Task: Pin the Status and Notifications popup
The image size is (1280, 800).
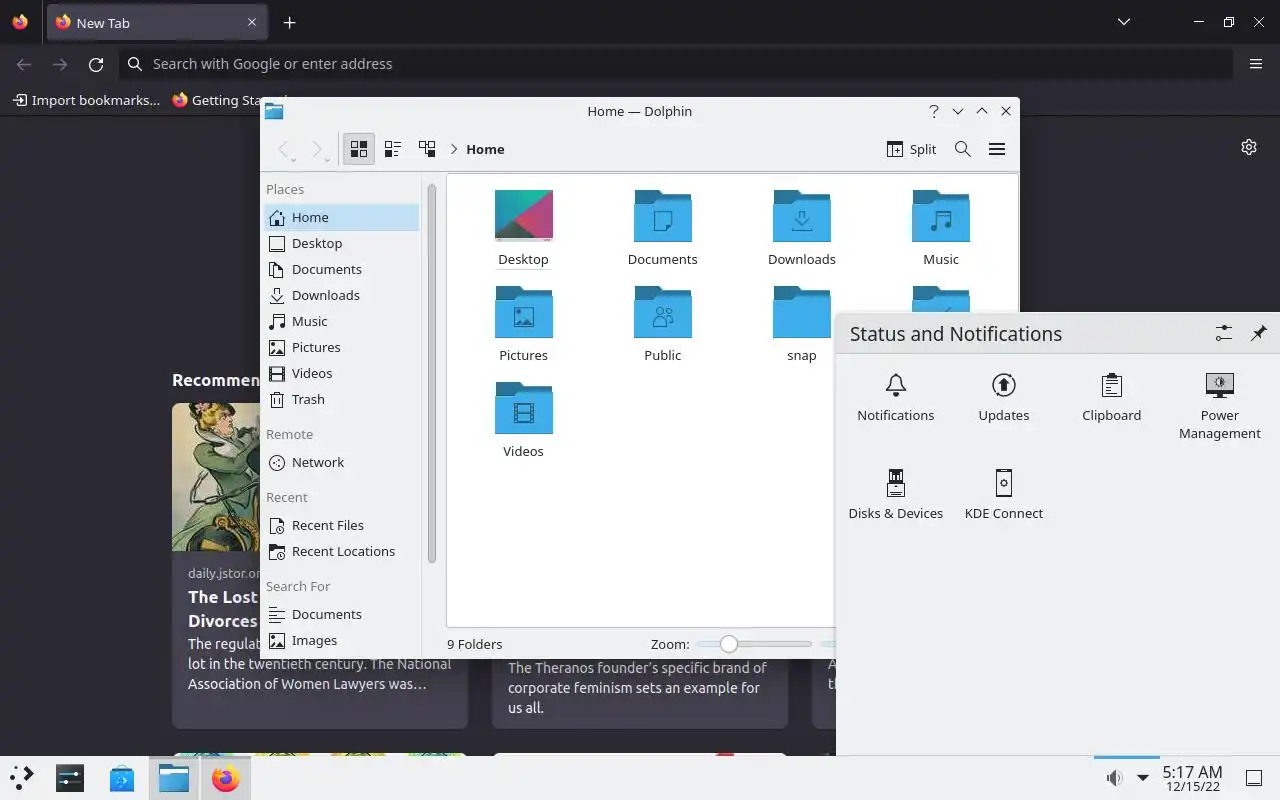Action: pyautogui.click(x=1259, y=334)
